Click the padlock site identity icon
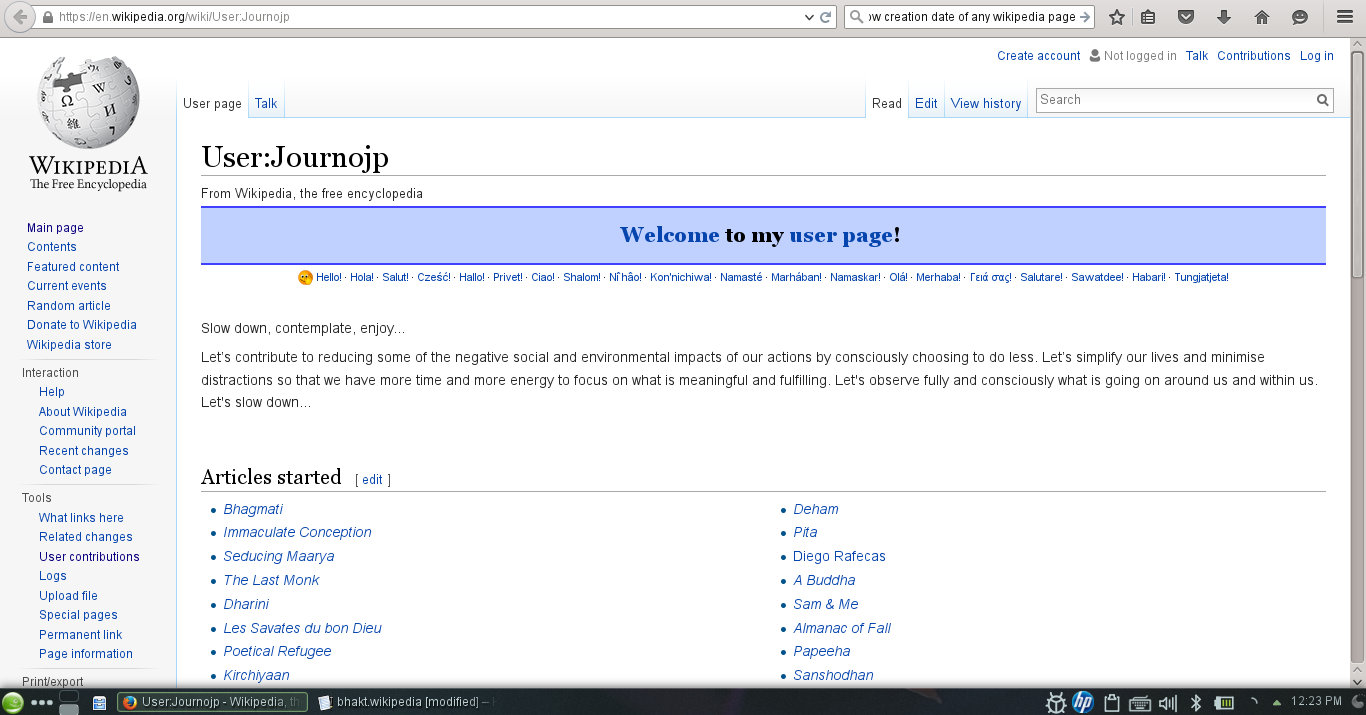Image resolution: width=1366 pixels, height=715 pixels. [48, 17]
